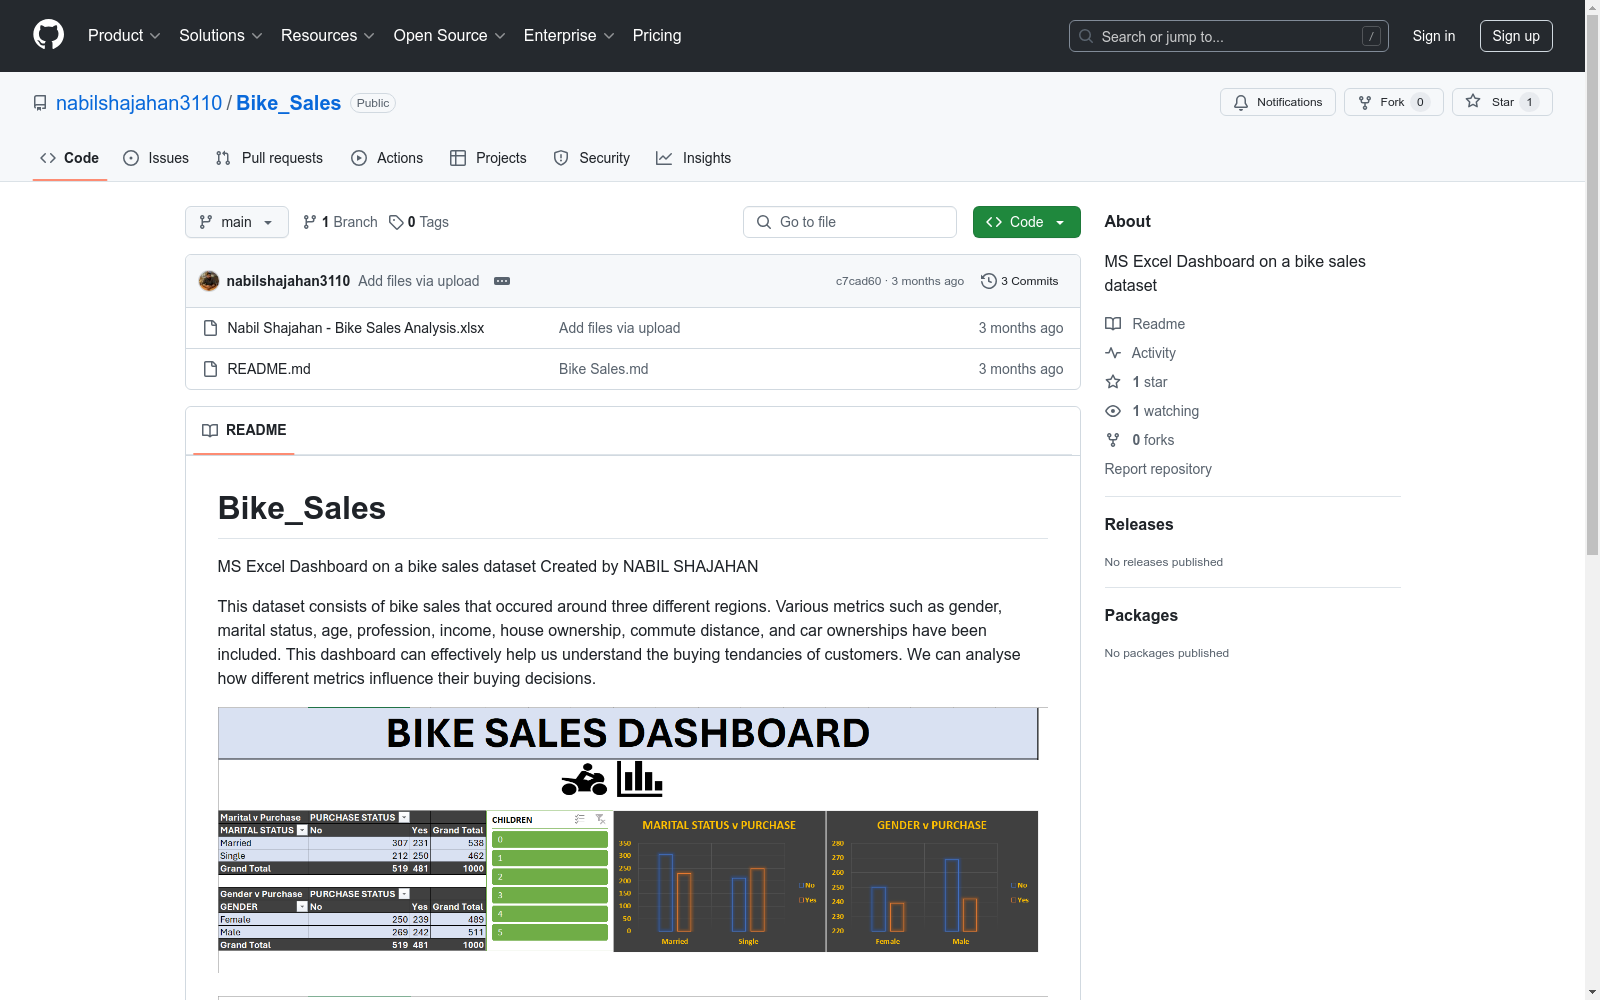This screenshot has width=1600, height=1000.
Task: Open the author avatar for nabilshajahan3110
Action: (209, 281)
